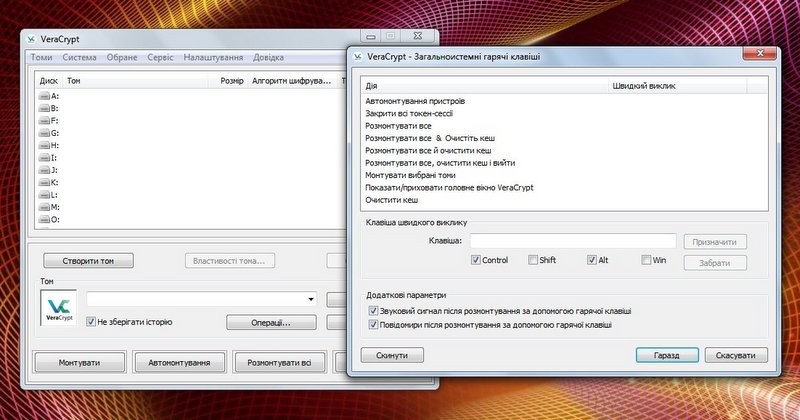
Task: Open the Томи menu
Action: click(x=41, y=57)
